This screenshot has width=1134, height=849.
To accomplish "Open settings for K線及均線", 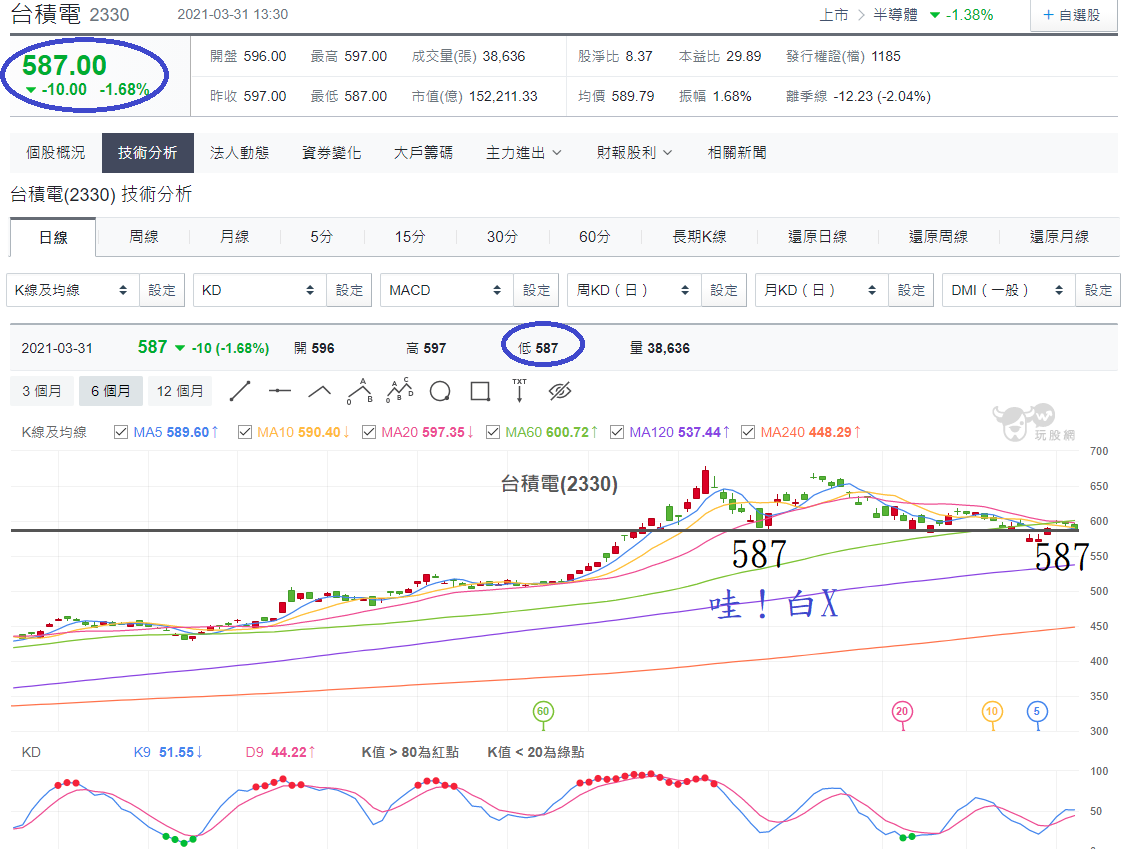I will 162,290.
